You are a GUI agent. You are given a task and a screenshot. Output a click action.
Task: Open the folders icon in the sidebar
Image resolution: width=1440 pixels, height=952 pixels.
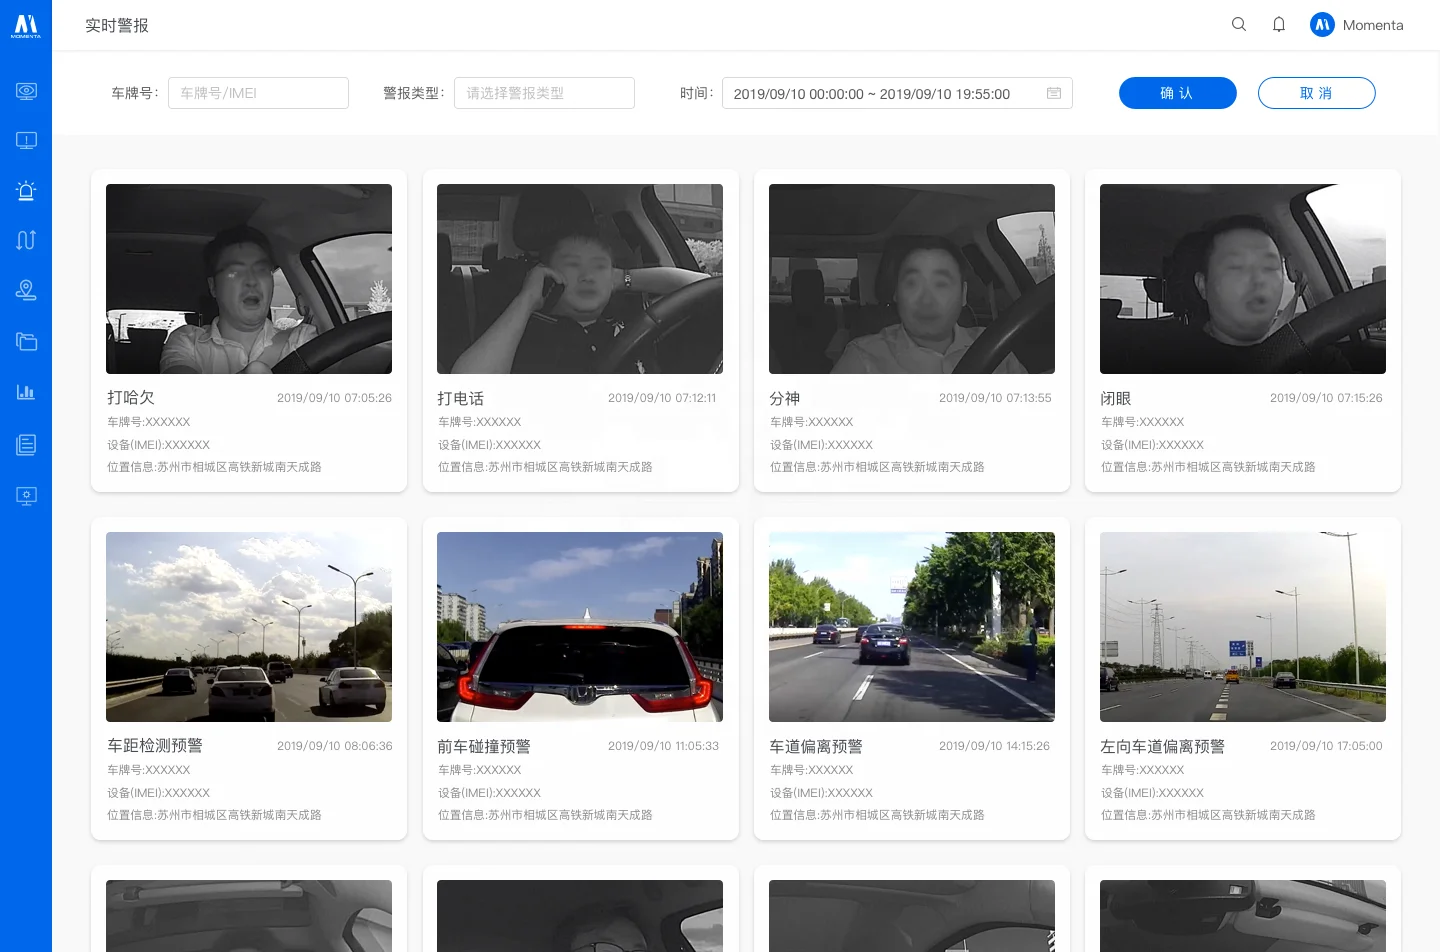click(x=26, y=341)
